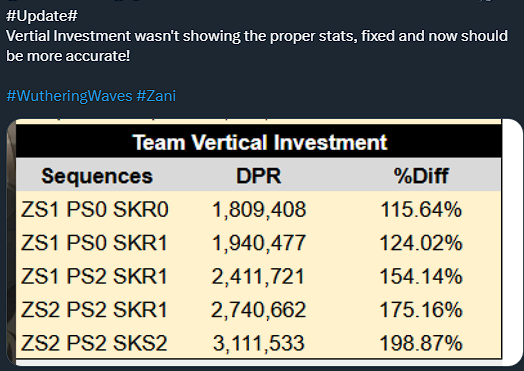
Task: Select the ZS1 PS2 SKR1 row label
Action: pos(94,276)
